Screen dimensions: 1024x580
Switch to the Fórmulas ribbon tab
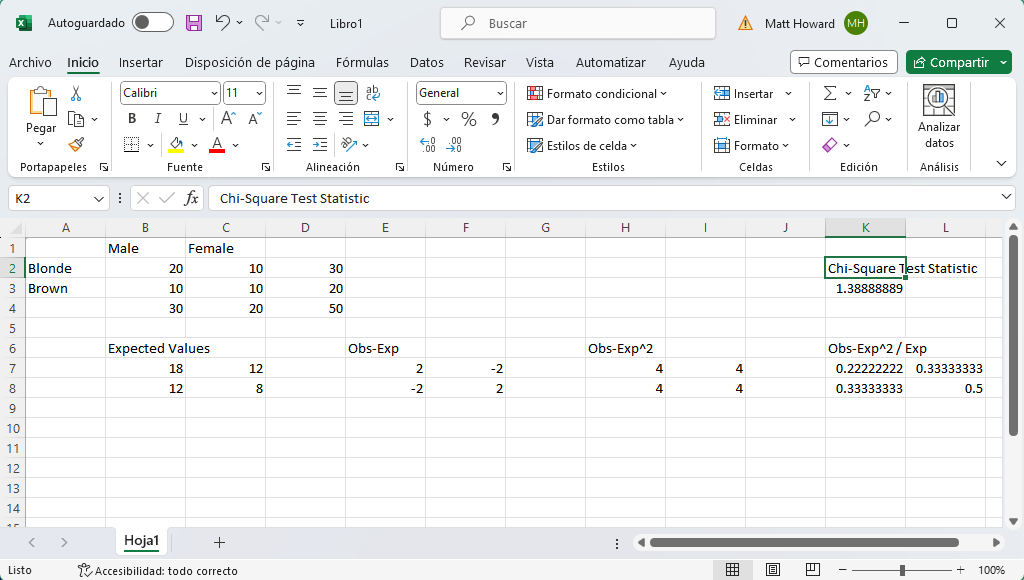pyautogui.click(x=362, y=62)
